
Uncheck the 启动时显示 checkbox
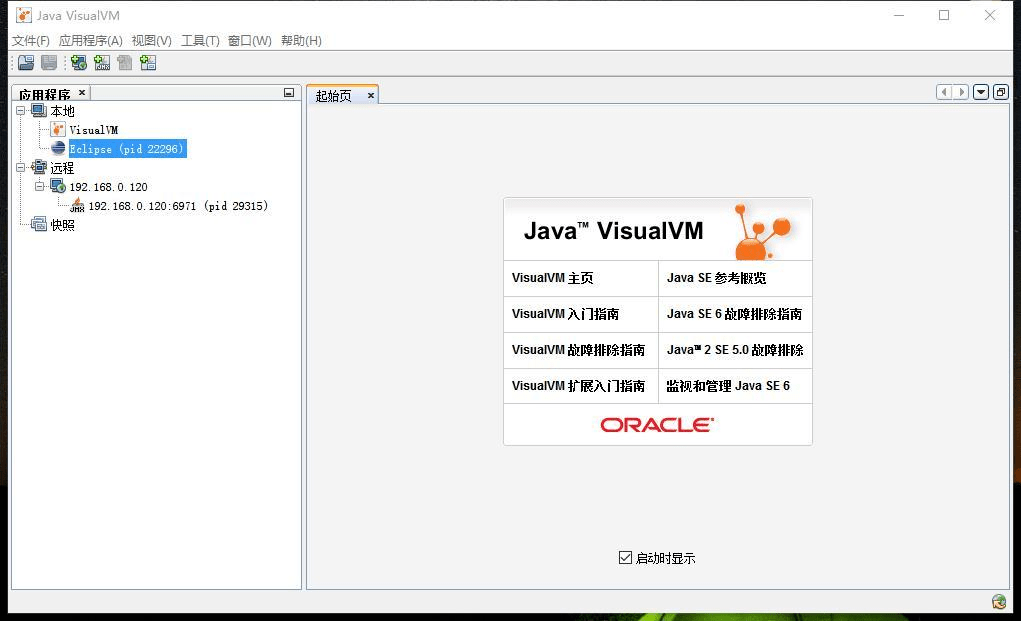point(625,557)
